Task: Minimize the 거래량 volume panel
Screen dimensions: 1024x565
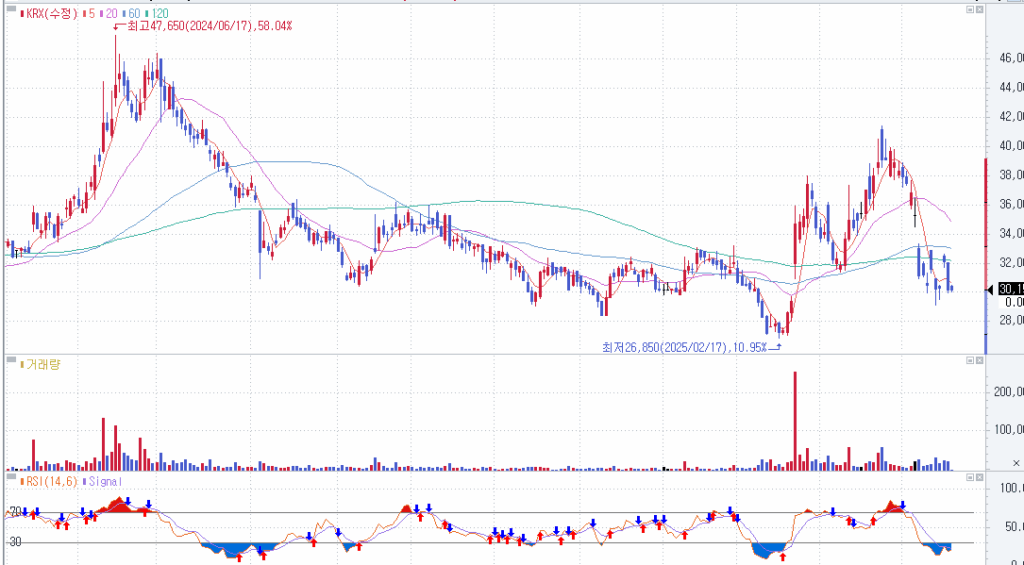Action: (968, 360)
